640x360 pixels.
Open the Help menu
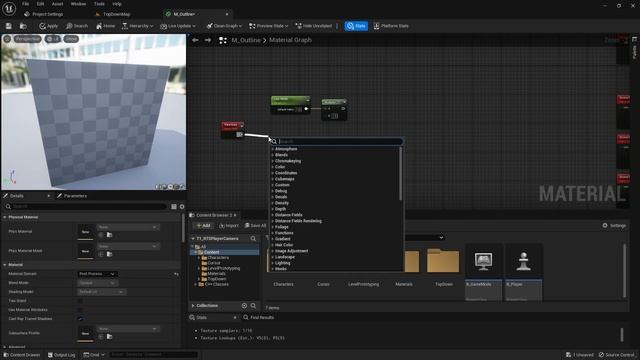117,4
